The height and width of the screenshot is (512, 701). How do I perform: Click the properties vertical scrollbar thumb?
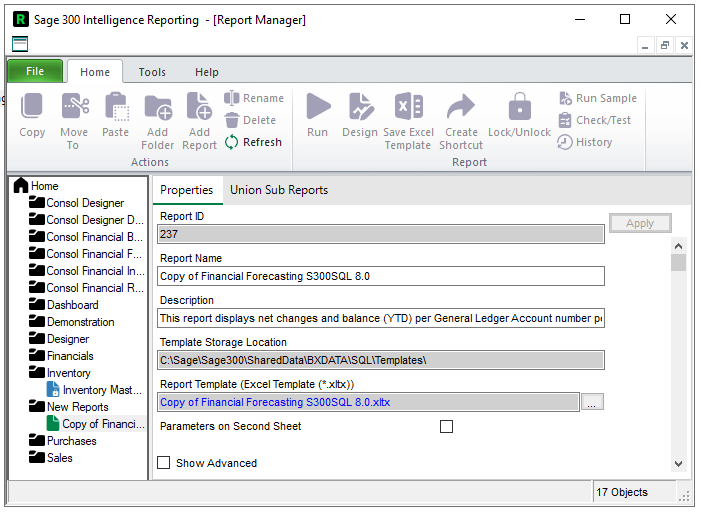pyautogui.click(x=678, y=263)
